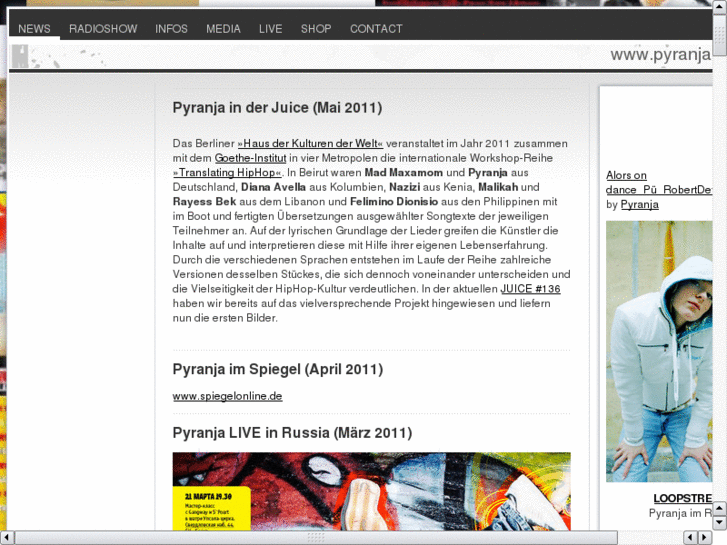Click the vertical scrollbar down arrow
The height and width of the screenshot is (545, 727).
tap(720, 523)
